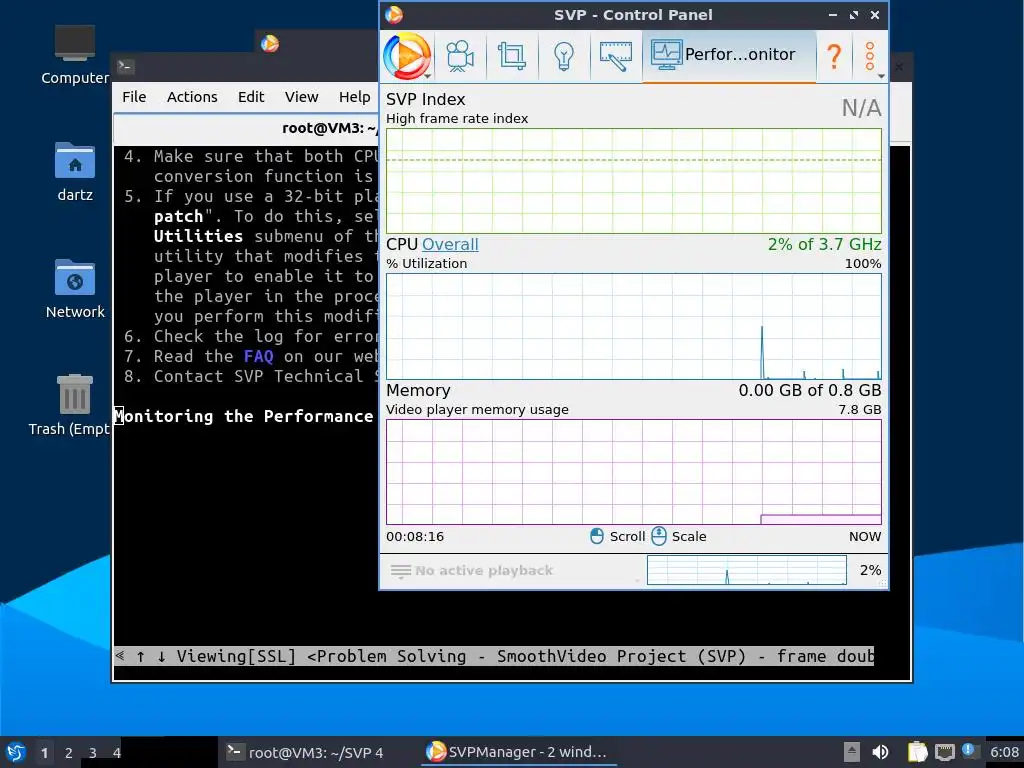The width and height of the screenshot is (1024, 768).
Task: Switch to the Performance monitor tab
Action: point(729,55)
